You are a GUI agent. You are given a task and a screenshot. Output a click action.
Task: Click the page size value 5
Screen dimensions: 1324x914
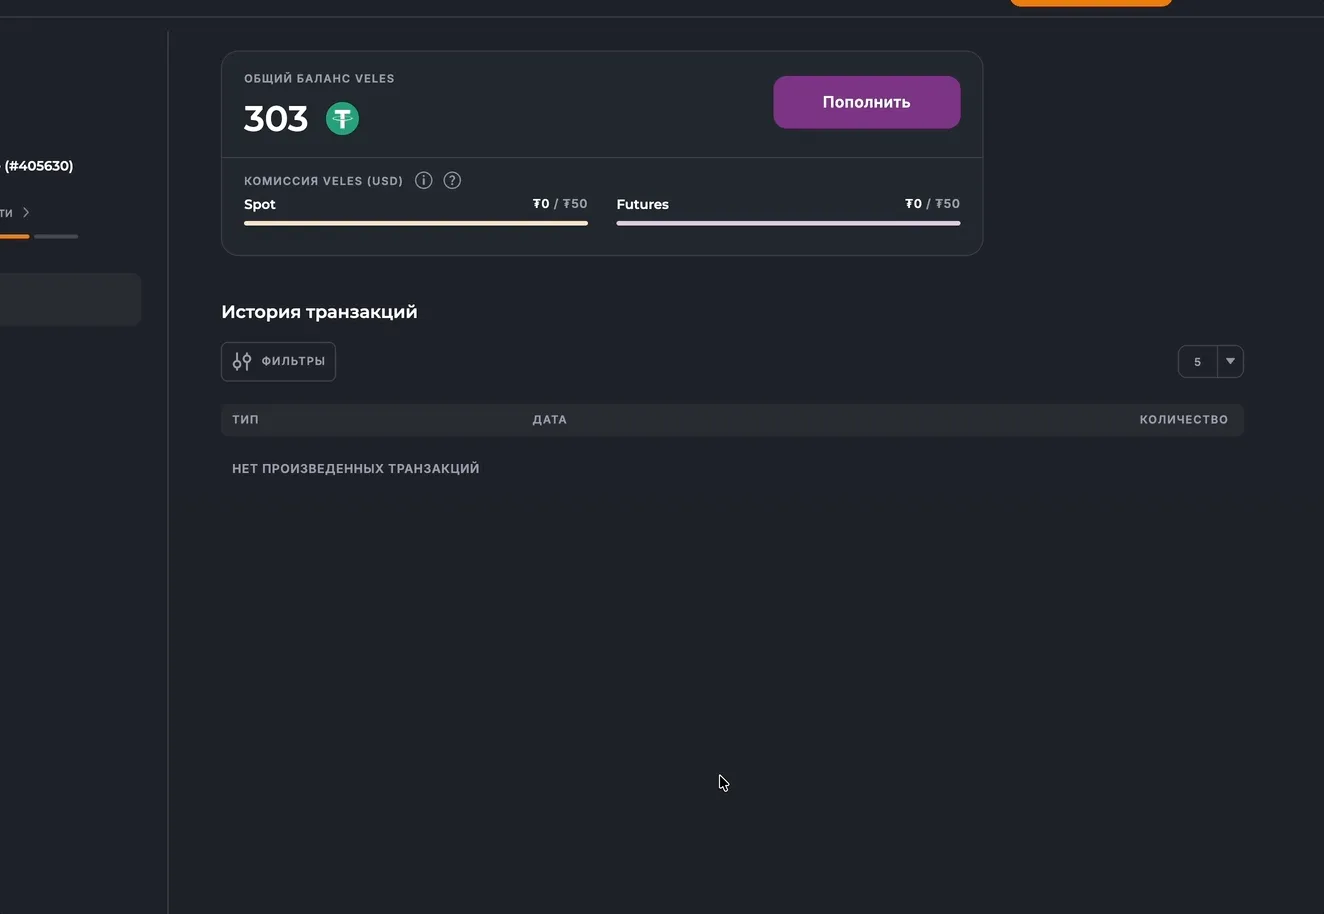pyautogui.click(x=1197, y=362)
